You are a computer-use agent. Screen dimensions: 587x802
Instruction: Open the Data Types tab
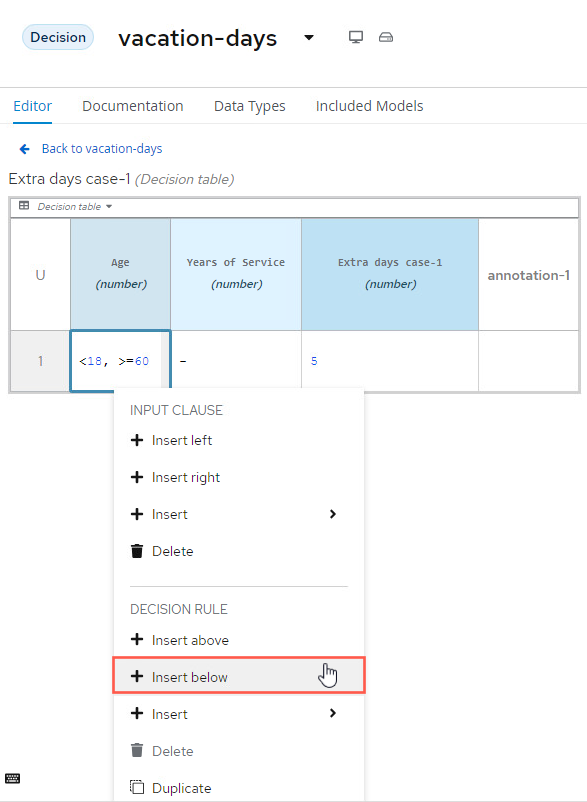click(250, 106)
